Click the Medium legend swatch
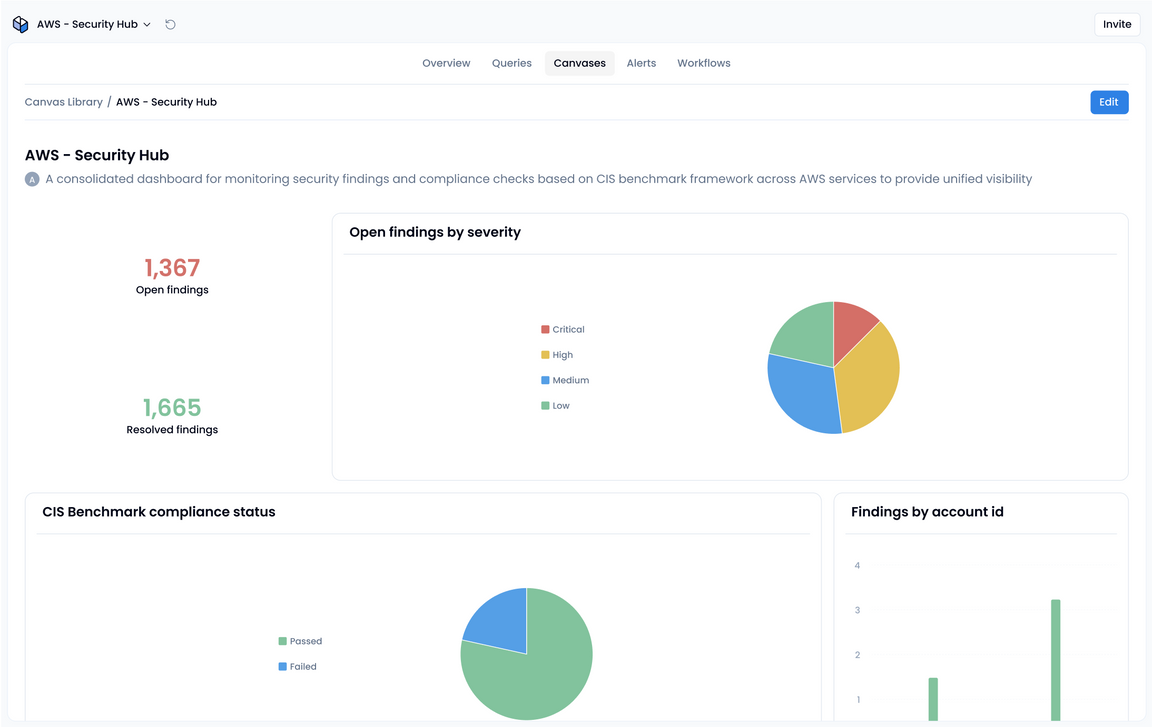1152x727 pixels. 545,380
